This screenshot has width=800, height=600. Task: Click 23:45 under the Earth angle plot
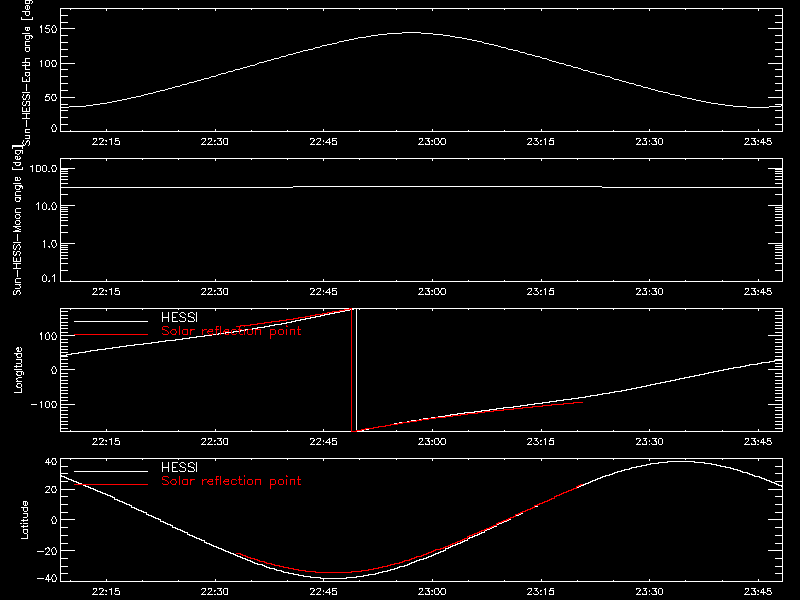(758, 142)
